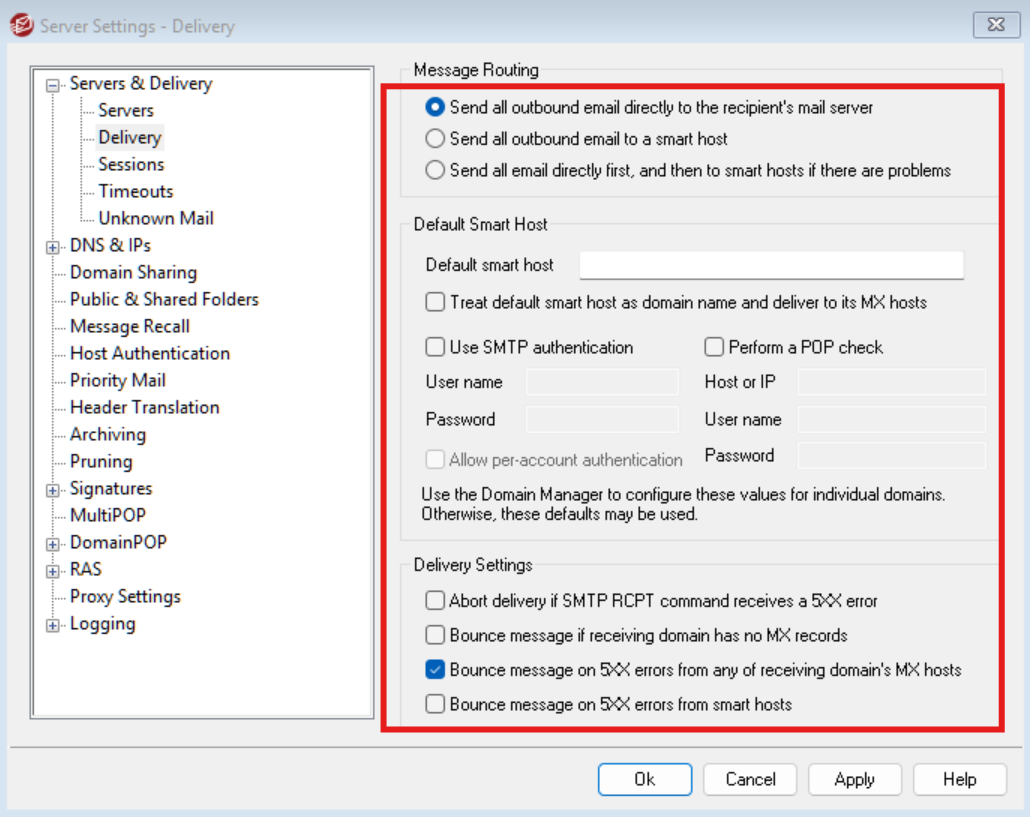Open Public & Shared Folders settings
The height and width of the screenshot is (817, 1030).
tap(164, 299)
